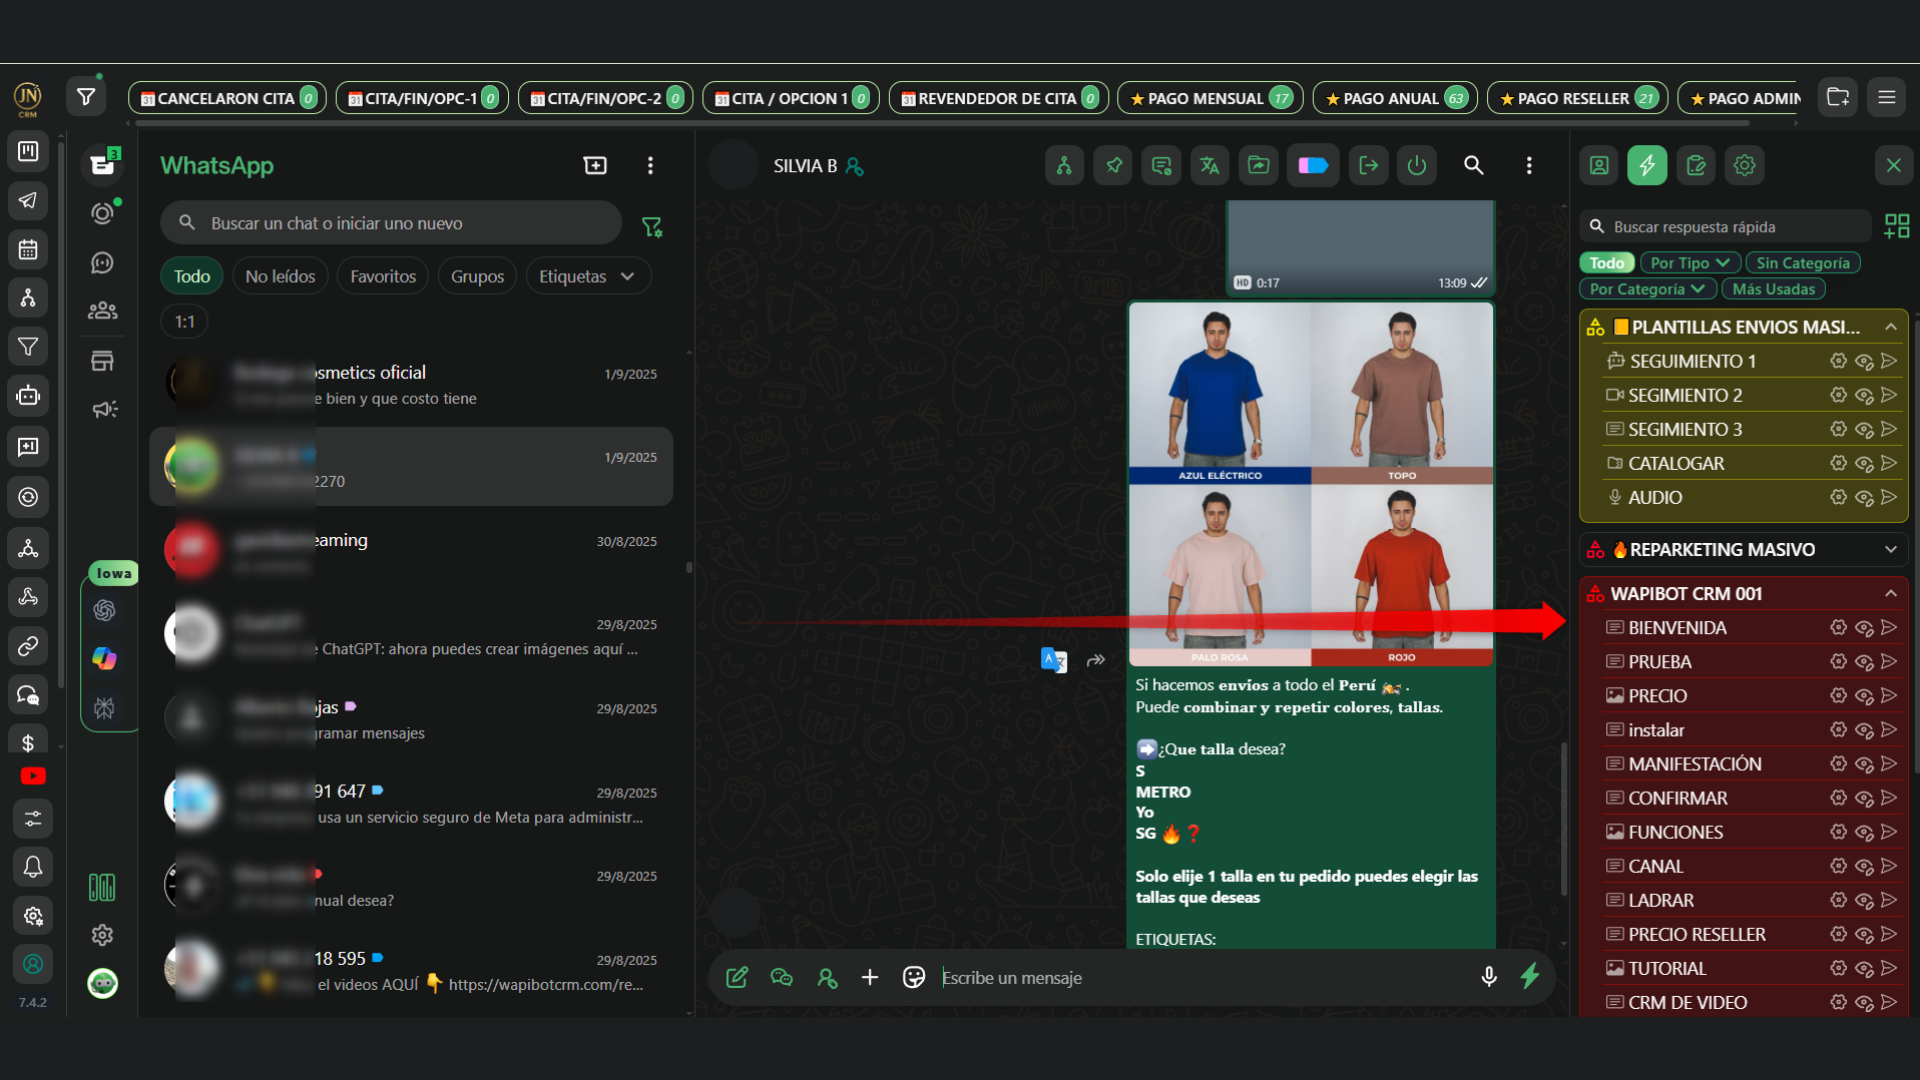This screenshot has height=1080, width=1920.
Task: Click the pin icon in chat header
Action: (1113, 166)
